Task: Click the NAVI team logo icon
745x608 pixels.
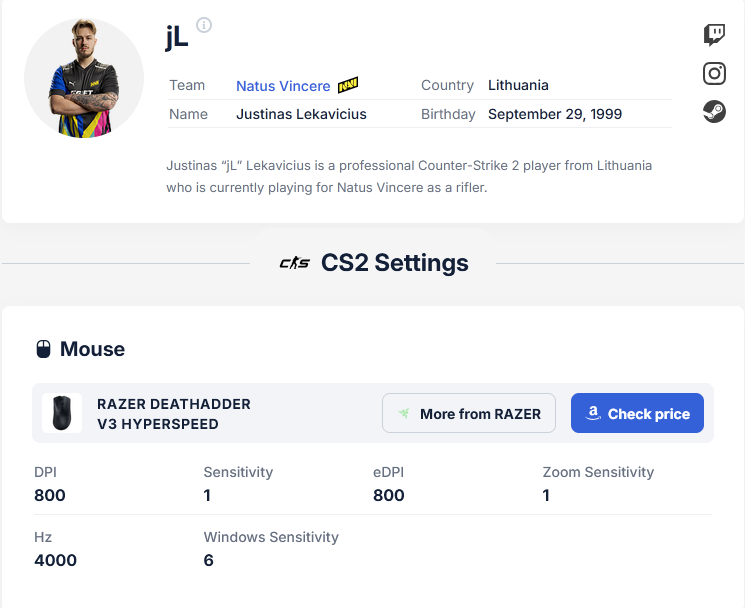Action: point(348,86)
